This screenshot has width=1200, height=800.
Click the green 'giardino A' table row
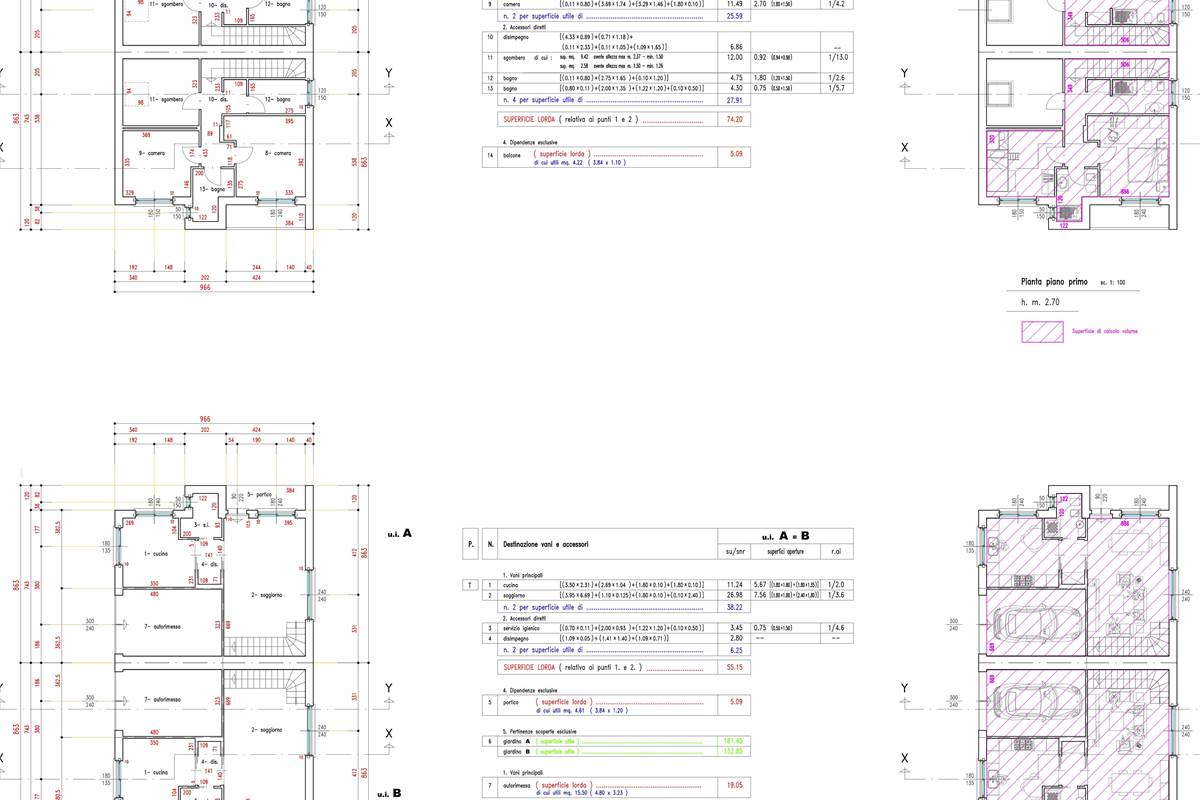click(616, 741)
